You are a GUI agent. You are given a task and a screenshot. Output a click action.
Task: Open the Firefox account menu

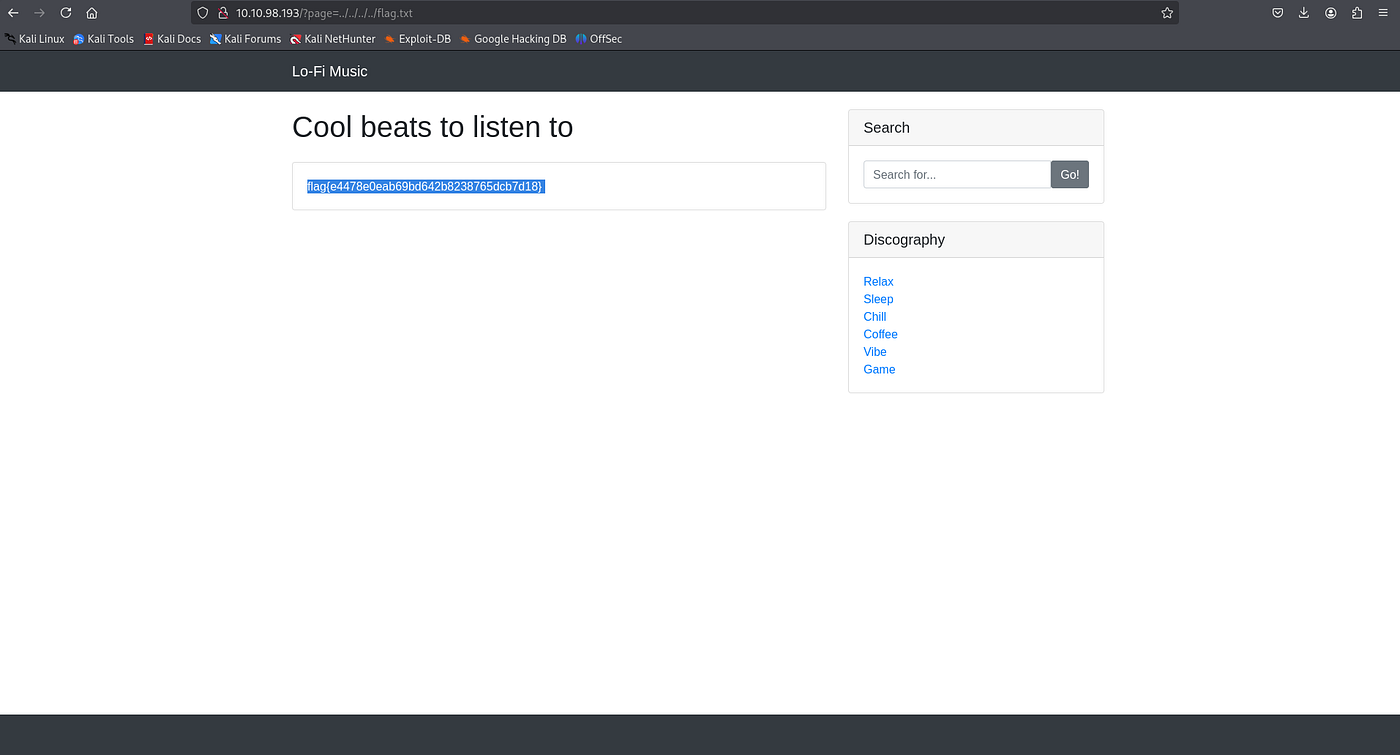coord(1330,13)
